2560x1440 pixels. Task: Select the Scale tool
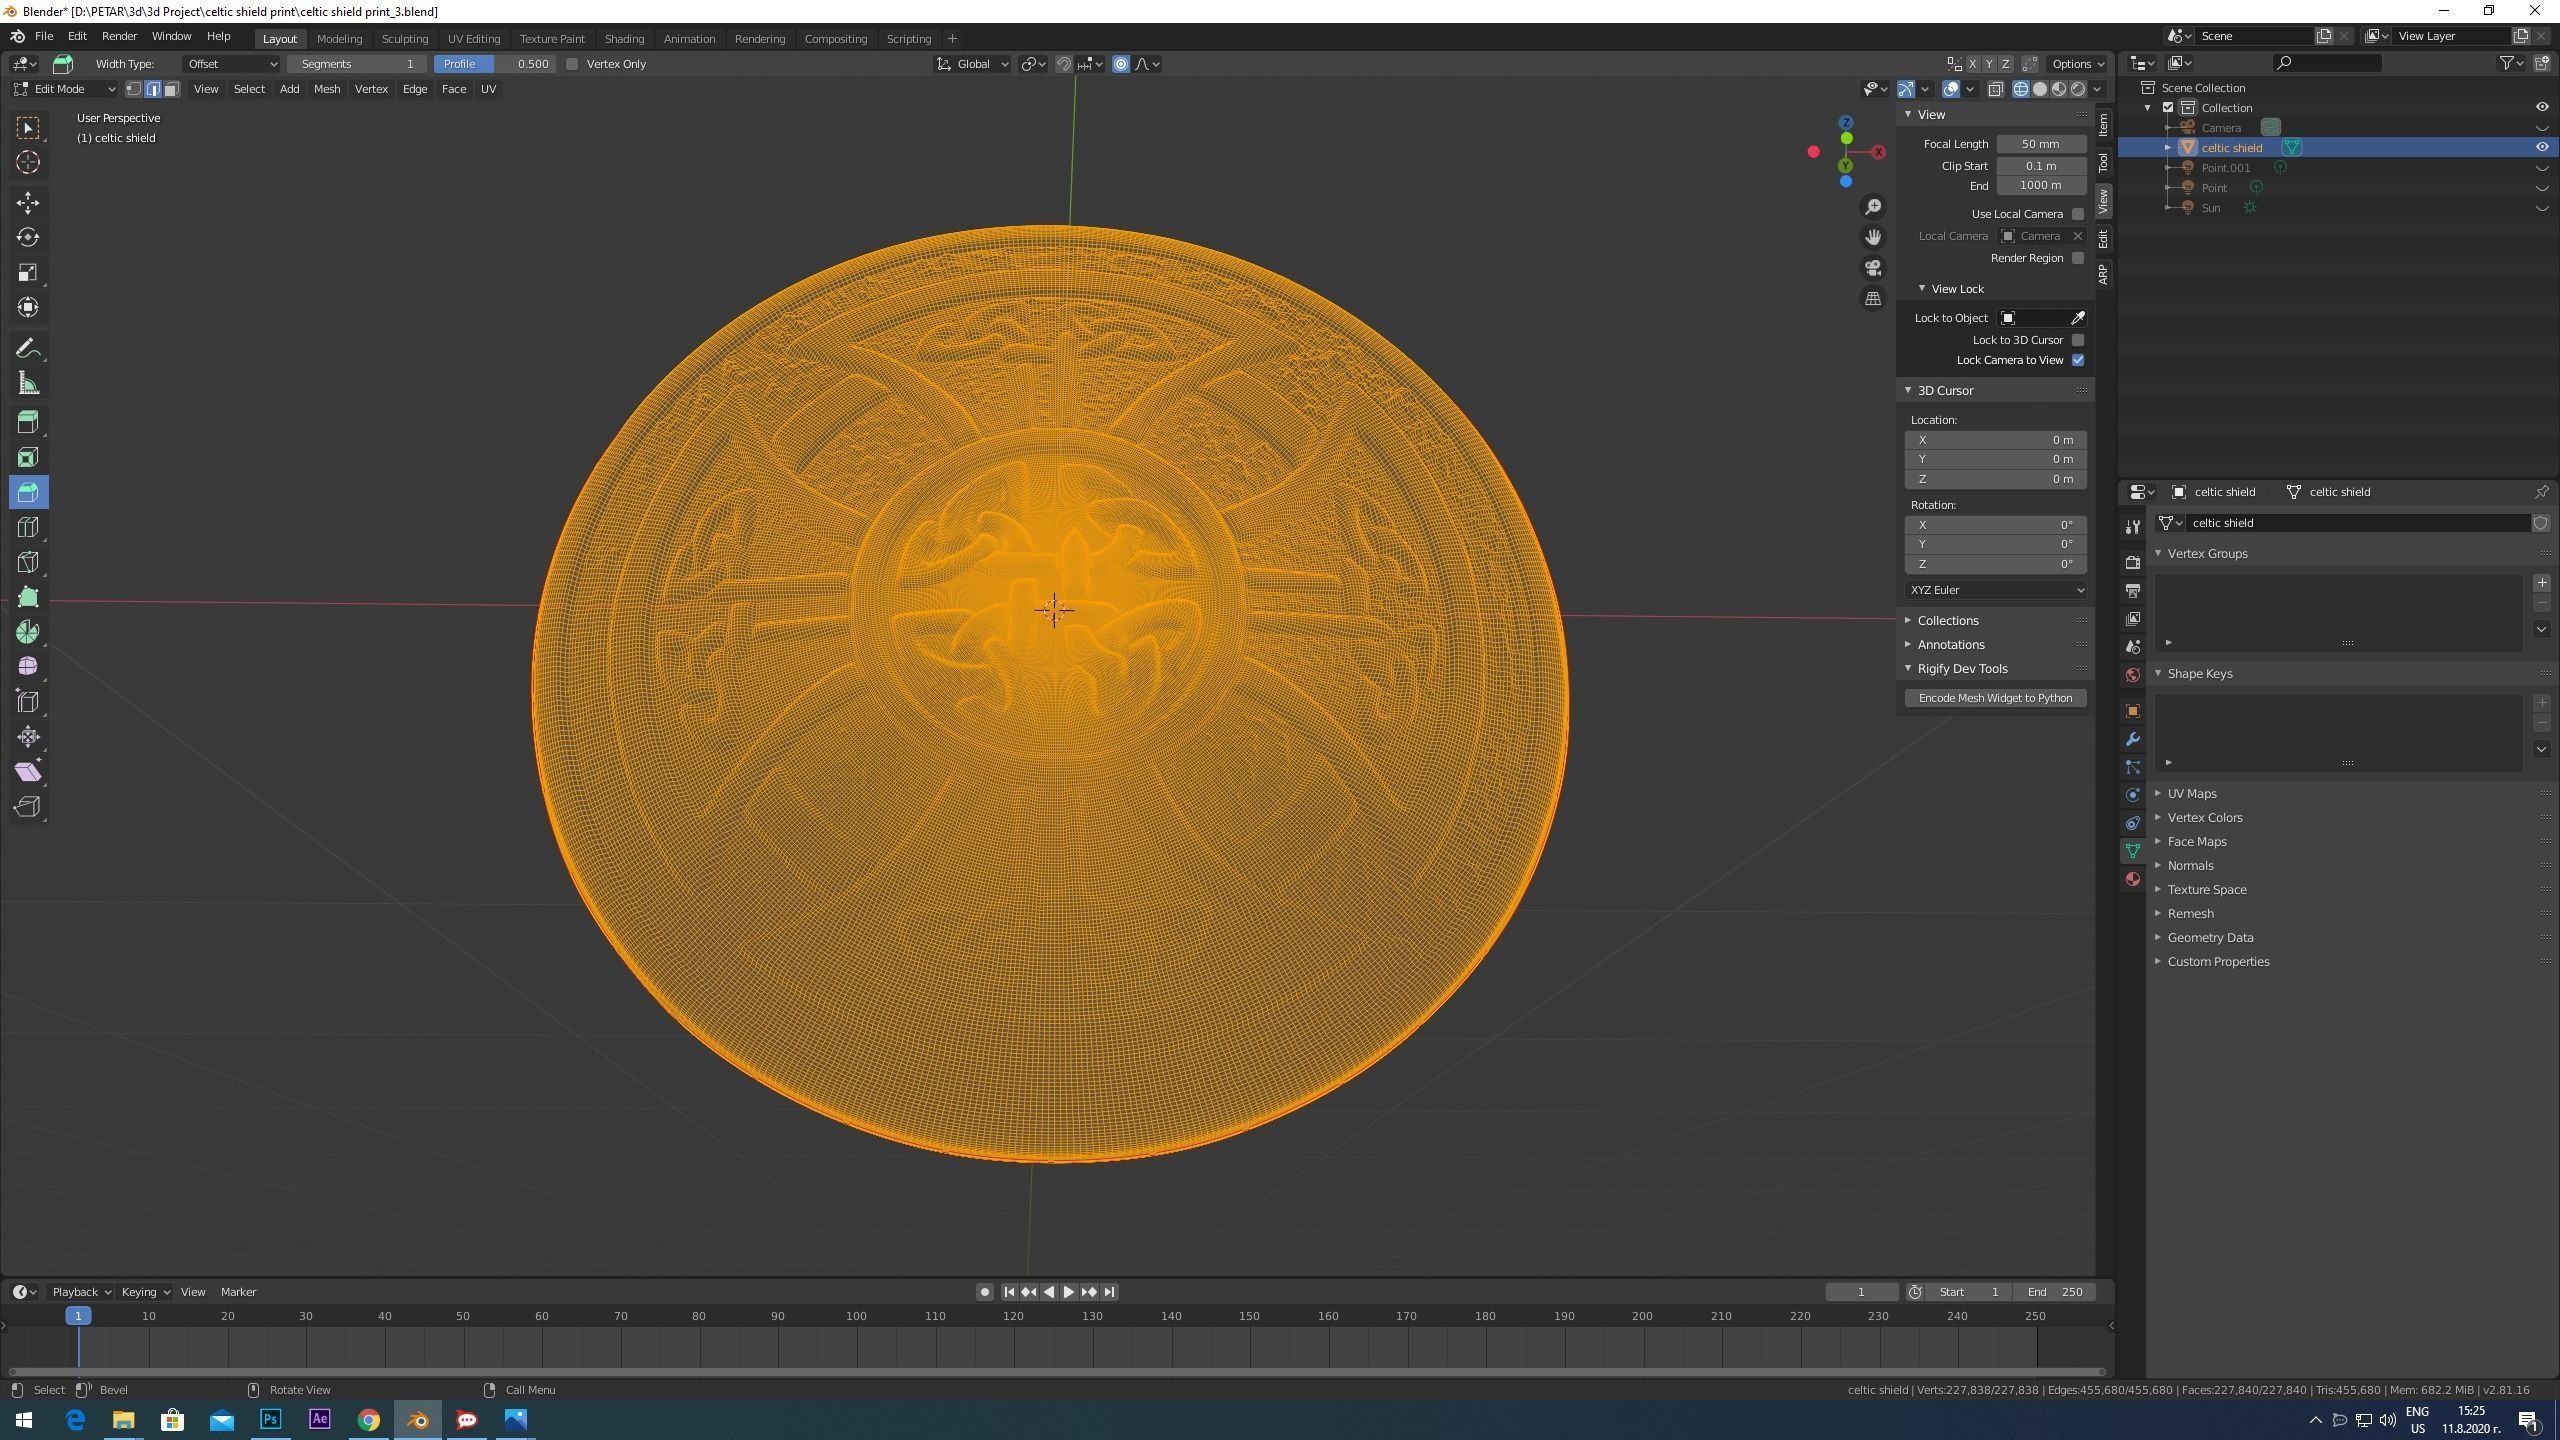[28, 272]
